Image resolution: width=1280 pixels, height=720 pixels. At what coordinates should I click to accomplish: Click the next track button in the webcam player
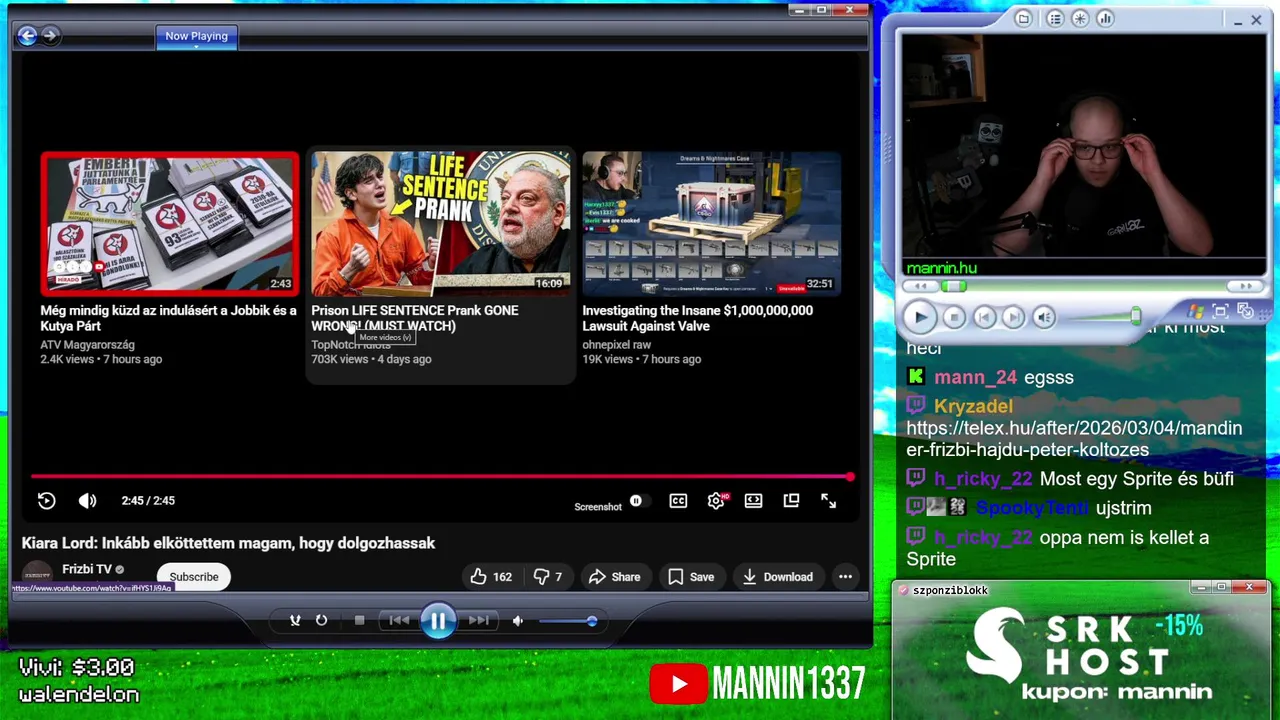1013,317
